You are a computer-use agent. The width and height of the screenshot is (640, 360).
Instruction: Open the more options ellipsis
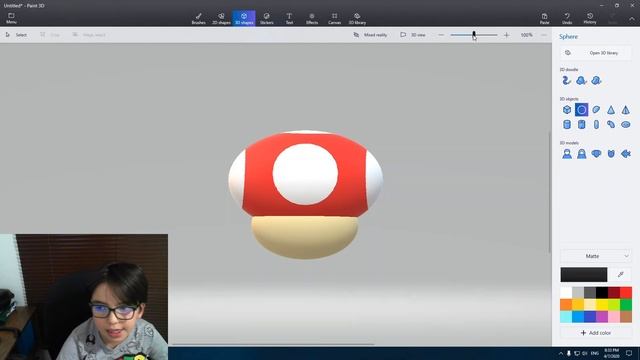544,35
